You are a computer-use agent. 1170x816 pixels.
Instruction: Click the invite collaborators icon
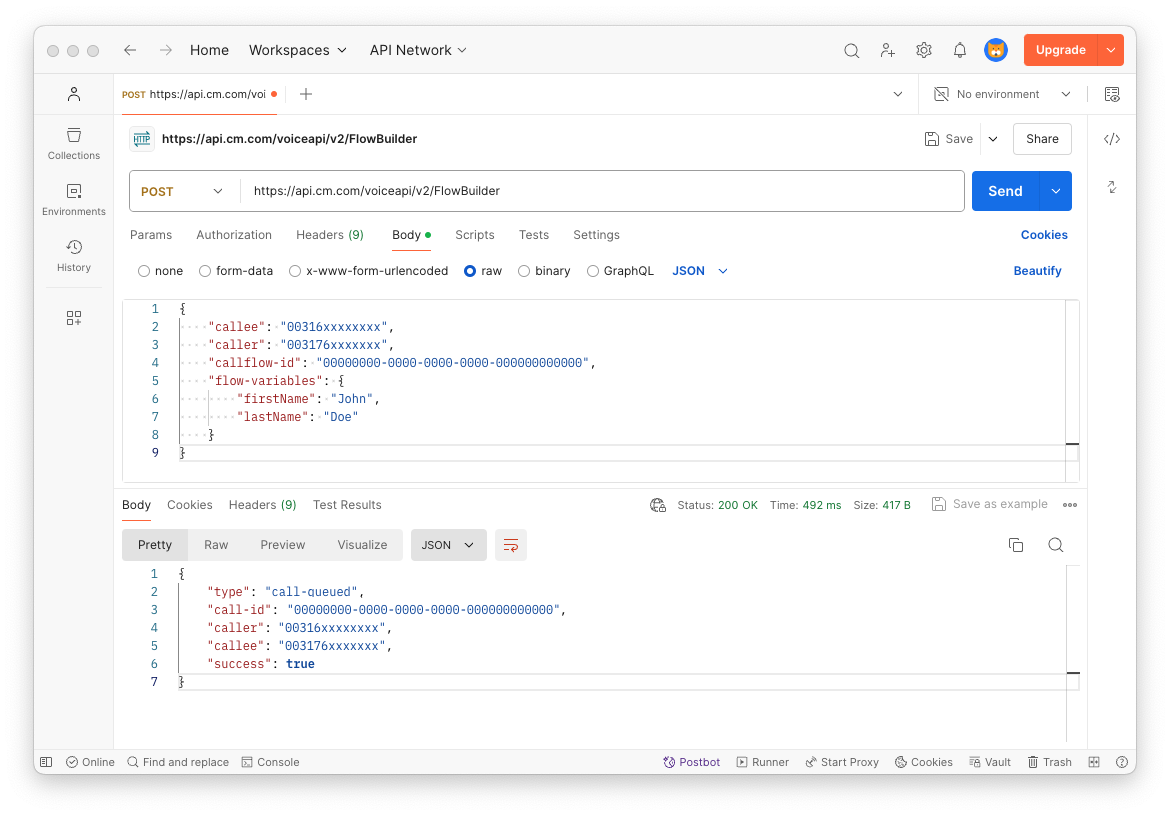click(x=887, y=50)
